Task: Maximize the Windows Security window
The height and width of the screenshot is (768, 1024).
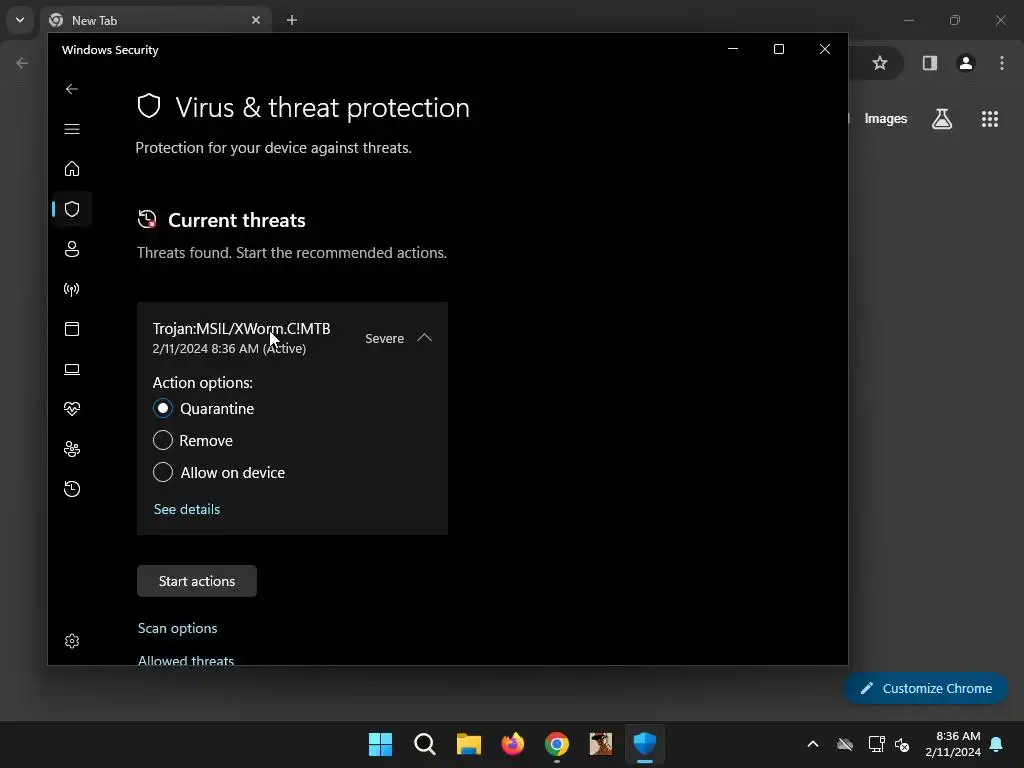Action: click(x=779, y=49)
